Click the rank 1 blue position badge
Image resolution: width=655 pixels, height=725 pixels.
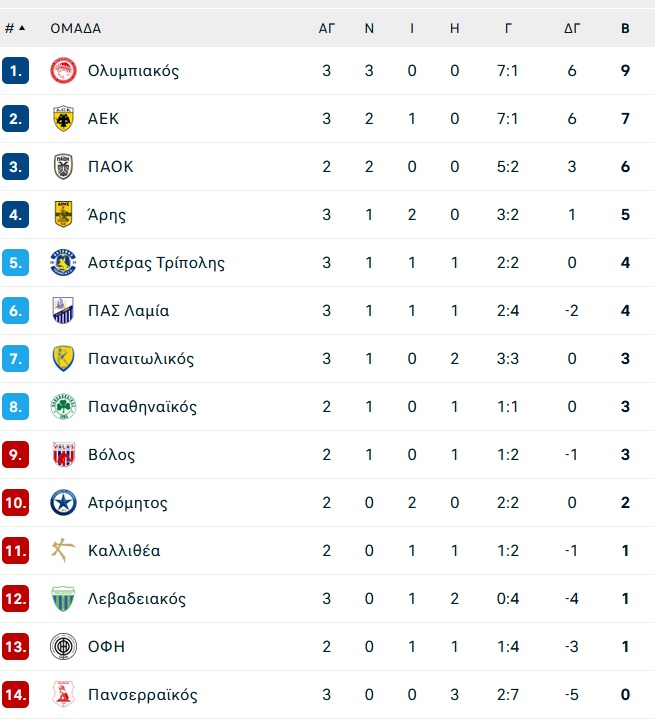pyautogui.click(x=15, y=71)
